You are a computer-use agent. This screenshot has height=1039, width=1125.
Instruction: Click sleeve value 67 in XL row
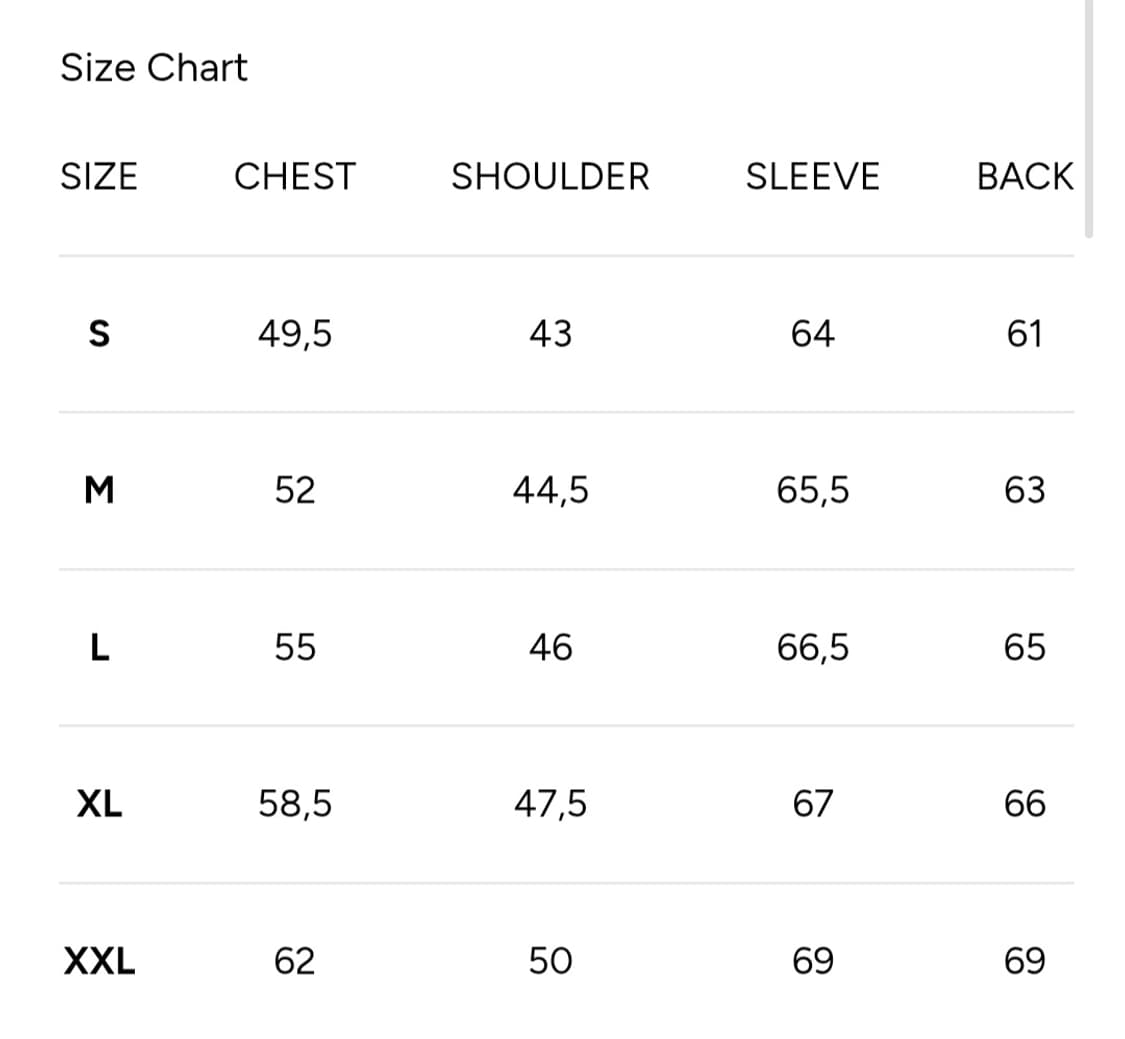pyautogui.click(x=812, y=804)
